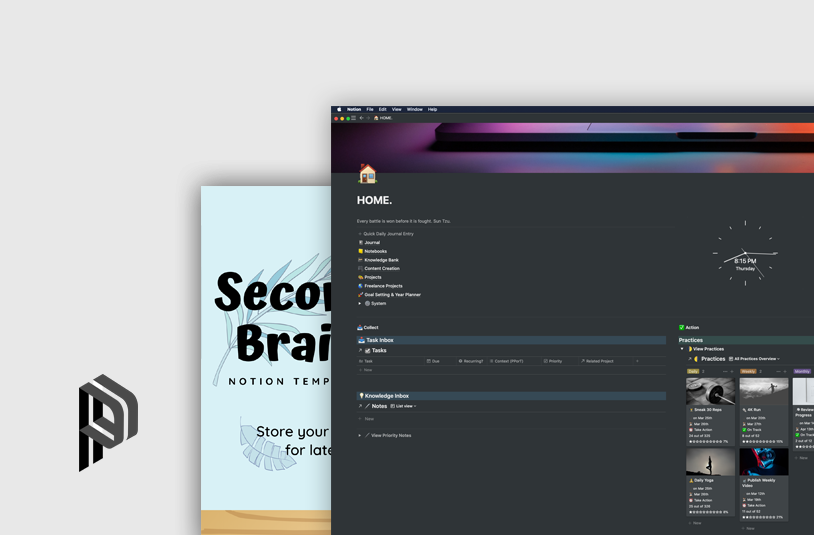Open the Knowledge Bank page link
The image size is (814, 535).
pyautogui.click(x=381, y=260)
